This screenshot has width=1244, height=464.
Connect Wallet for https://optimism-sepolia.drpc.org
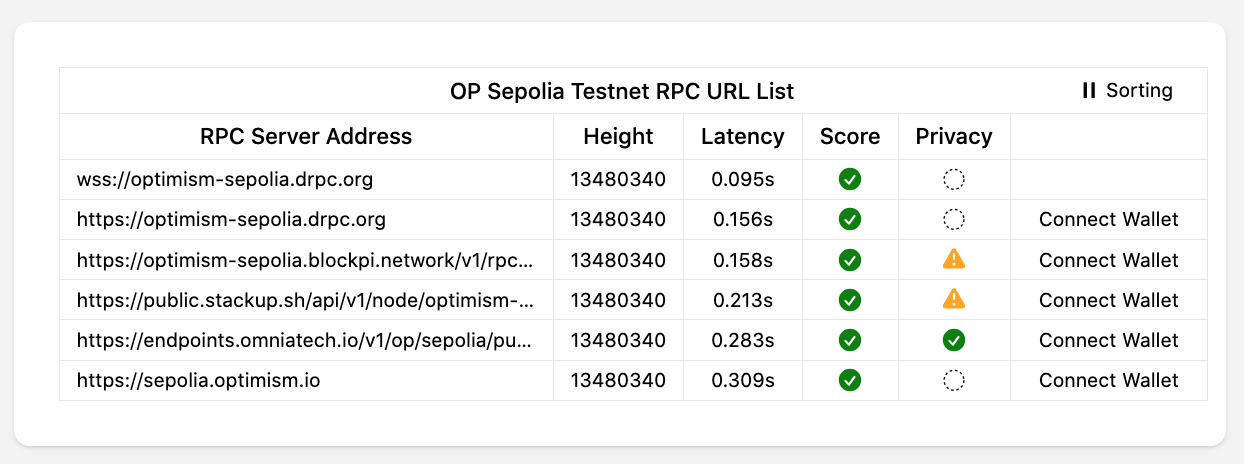click(1109, 220)
